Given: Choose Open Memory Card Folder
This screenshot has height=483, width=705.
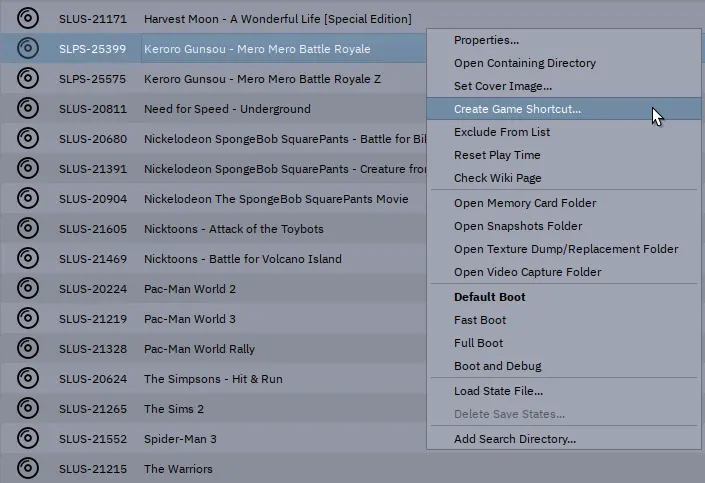Looking at the screenshot, I should [564, 203].
